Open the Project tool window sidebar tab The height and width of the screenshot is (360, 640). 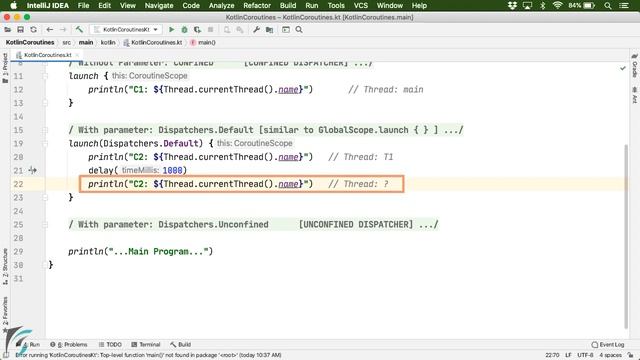pyautogui.click(x=5, y=68)
